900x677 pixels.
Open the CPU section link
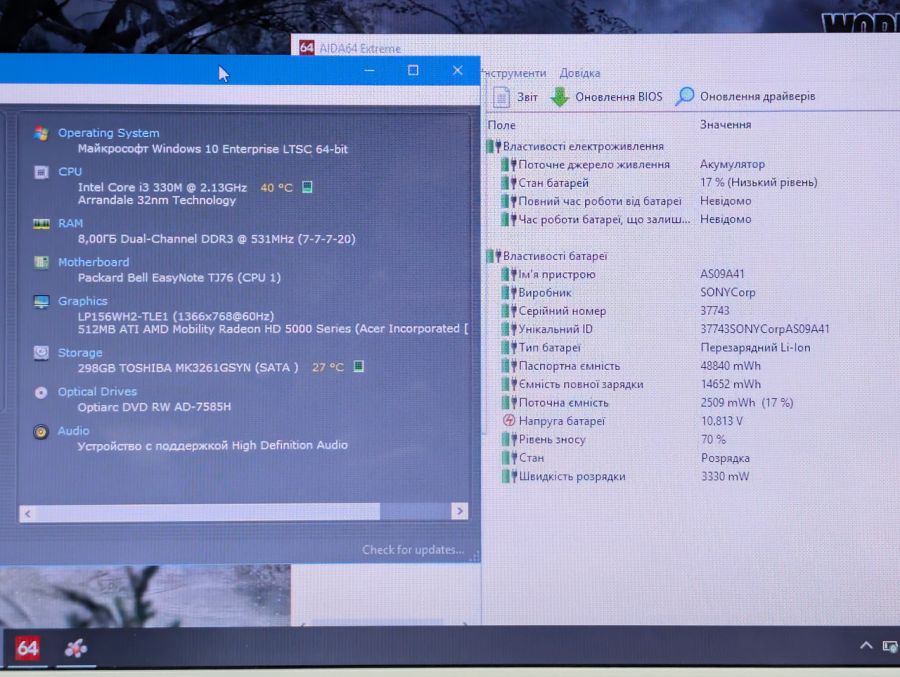(x=70, y=171)
